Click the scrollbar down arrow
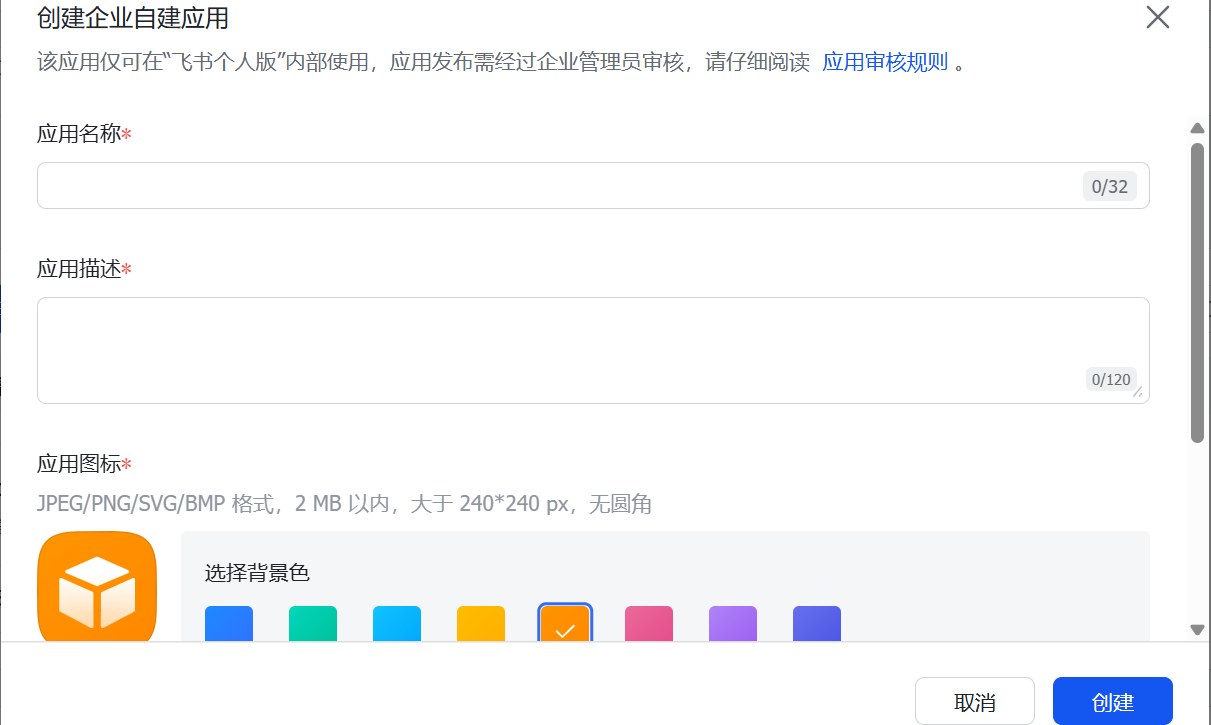1211x725 pixels. [x=1197, y=629]
